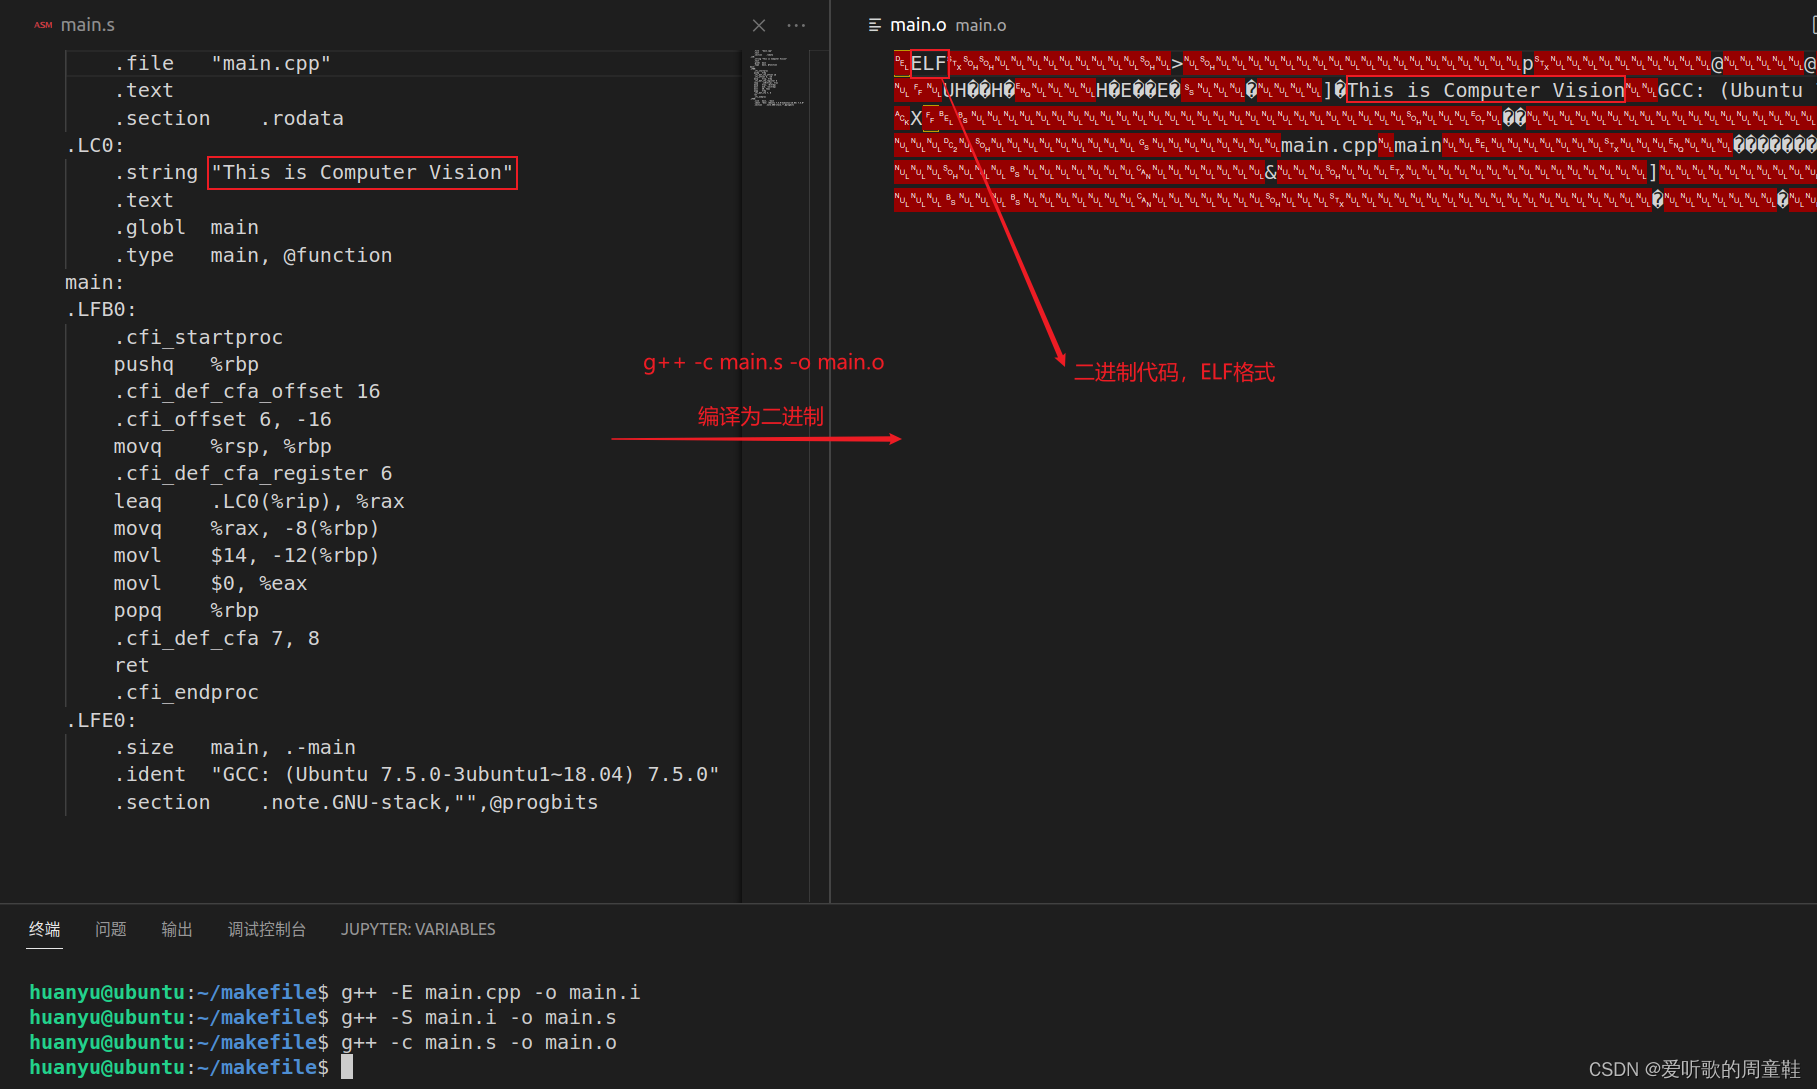Click the pushq %rbp instruction

(x=186, y=364)
